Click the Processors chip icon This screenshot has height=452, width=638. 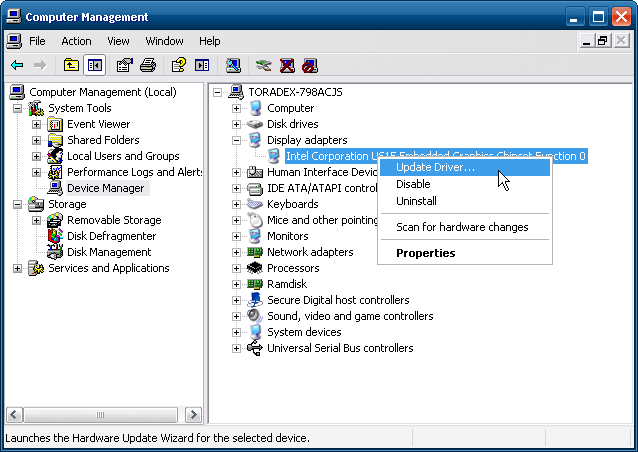(x=255, y=268)
